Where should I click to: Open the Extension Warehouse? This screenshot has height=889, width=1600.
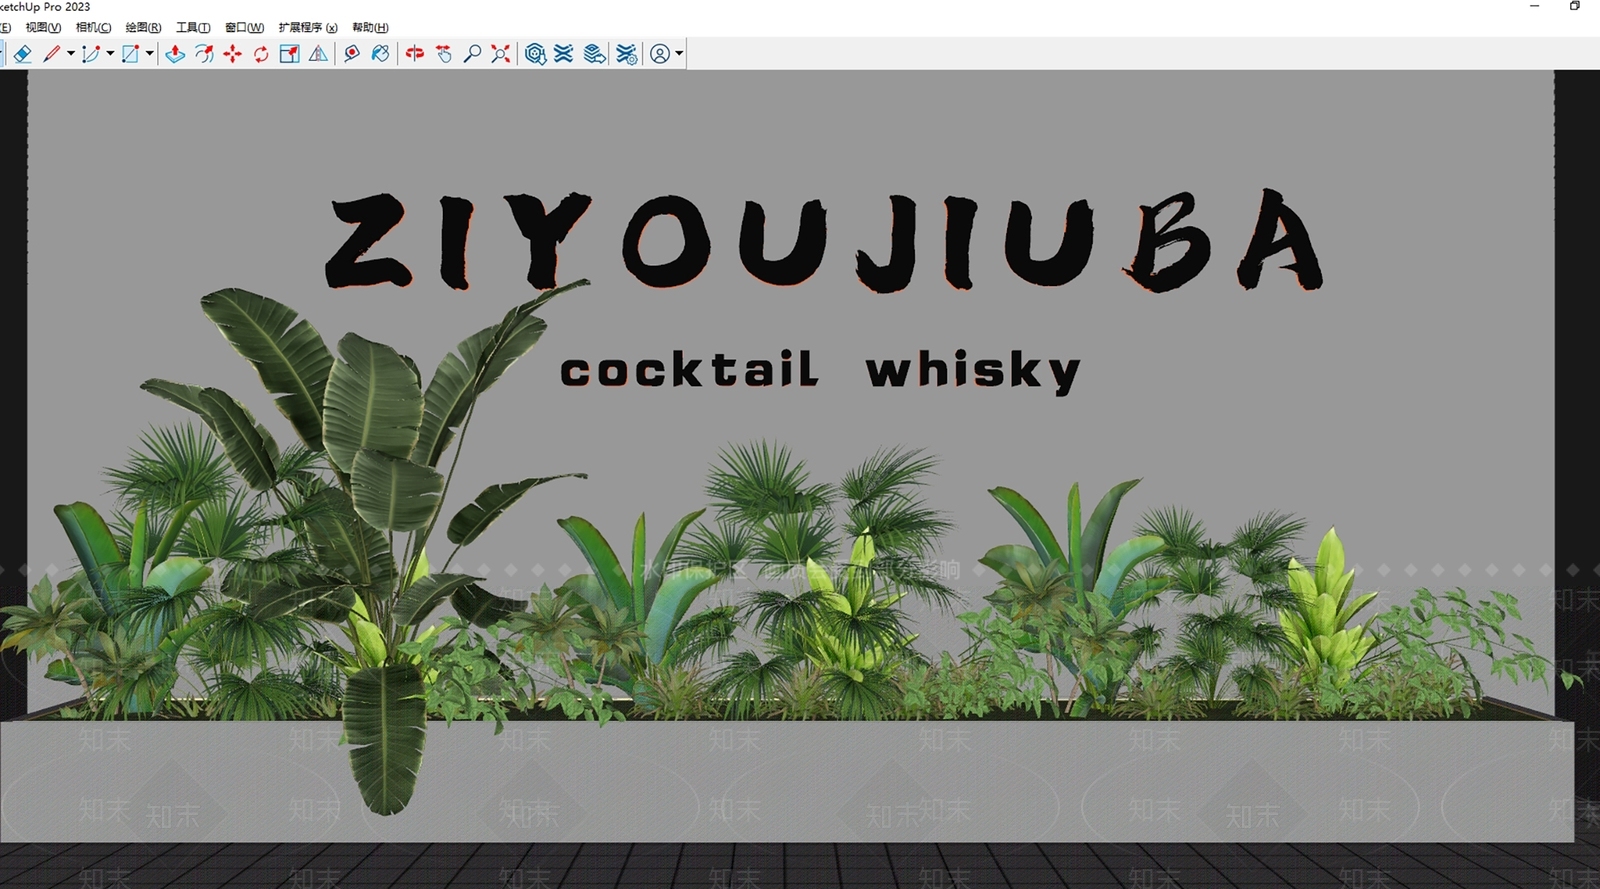click(564, 54)
